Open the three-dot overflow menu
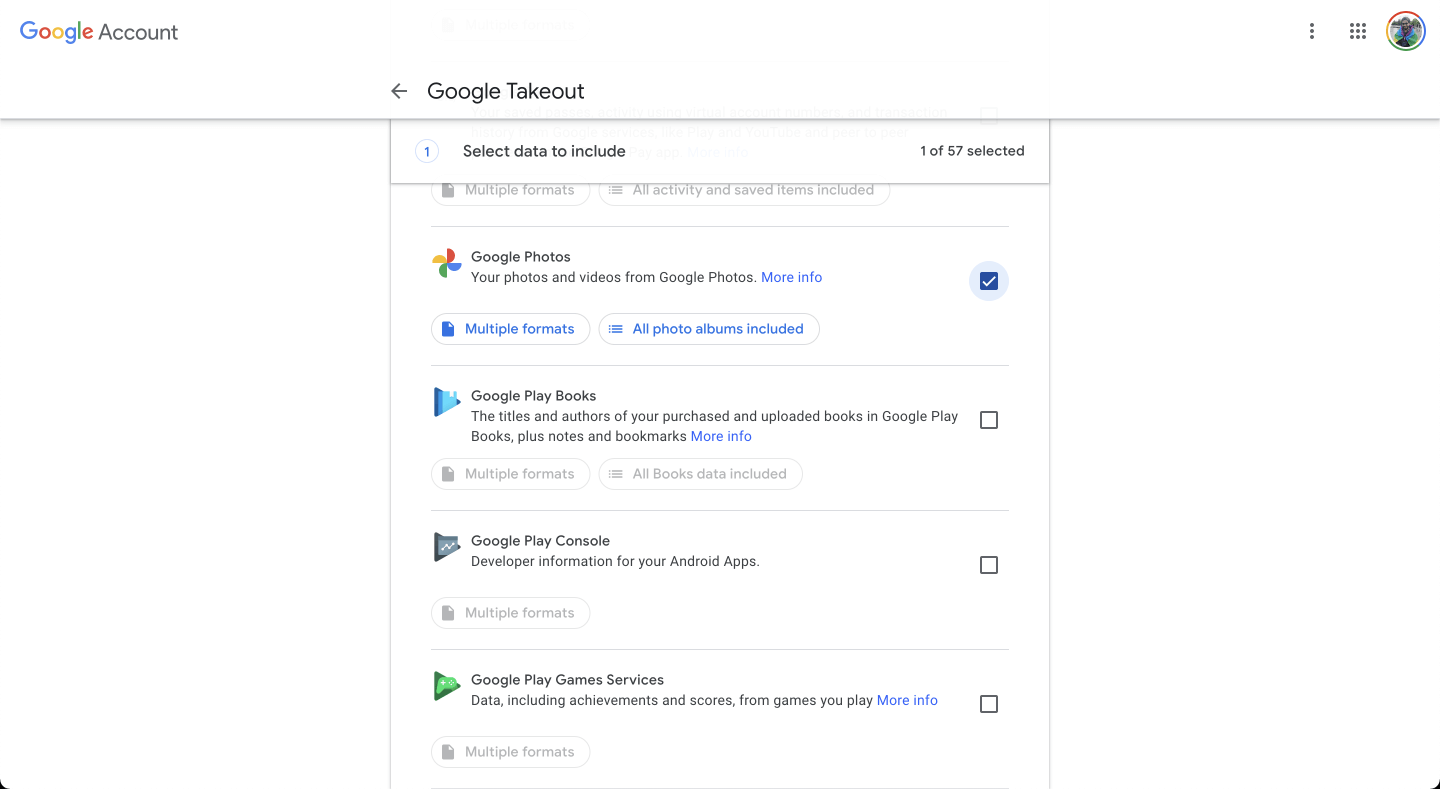Image resolution: width=1440 pixels, height=789 pixels. click(x=1311, y=31)
